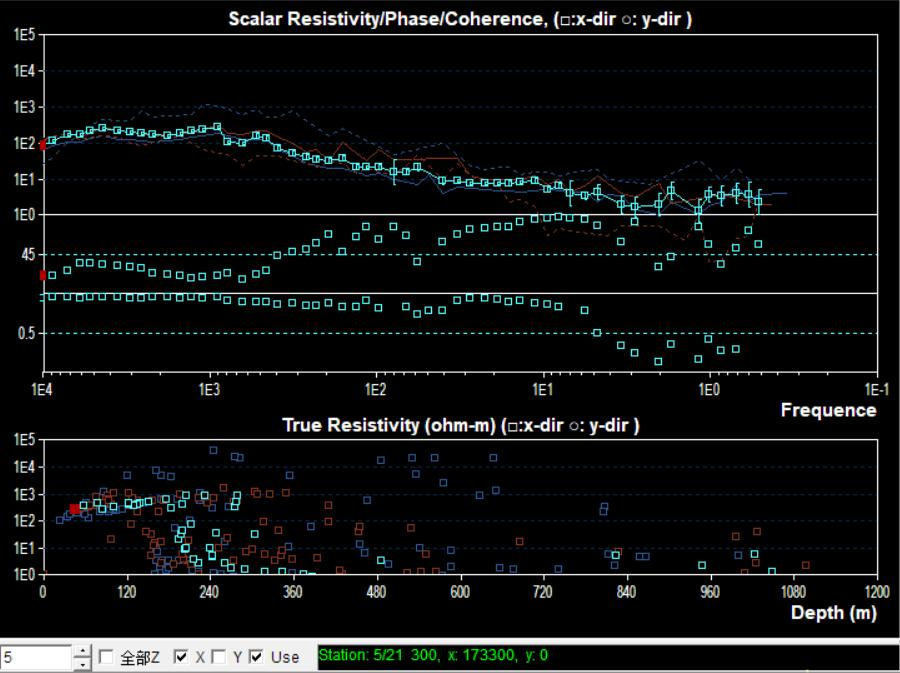
Task: Select red marker on phase plot left edge
Action: click(x=42, y=275)
